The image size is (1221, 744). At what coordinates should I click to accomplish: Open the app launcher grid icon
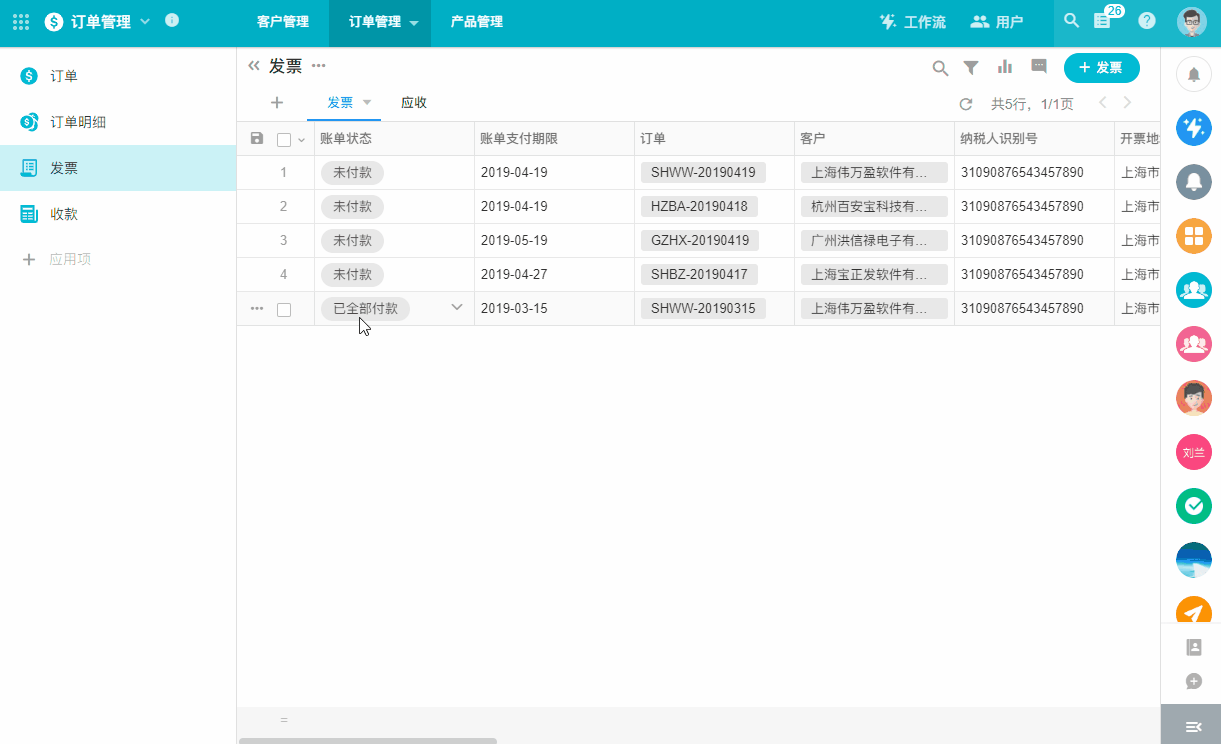21,21
